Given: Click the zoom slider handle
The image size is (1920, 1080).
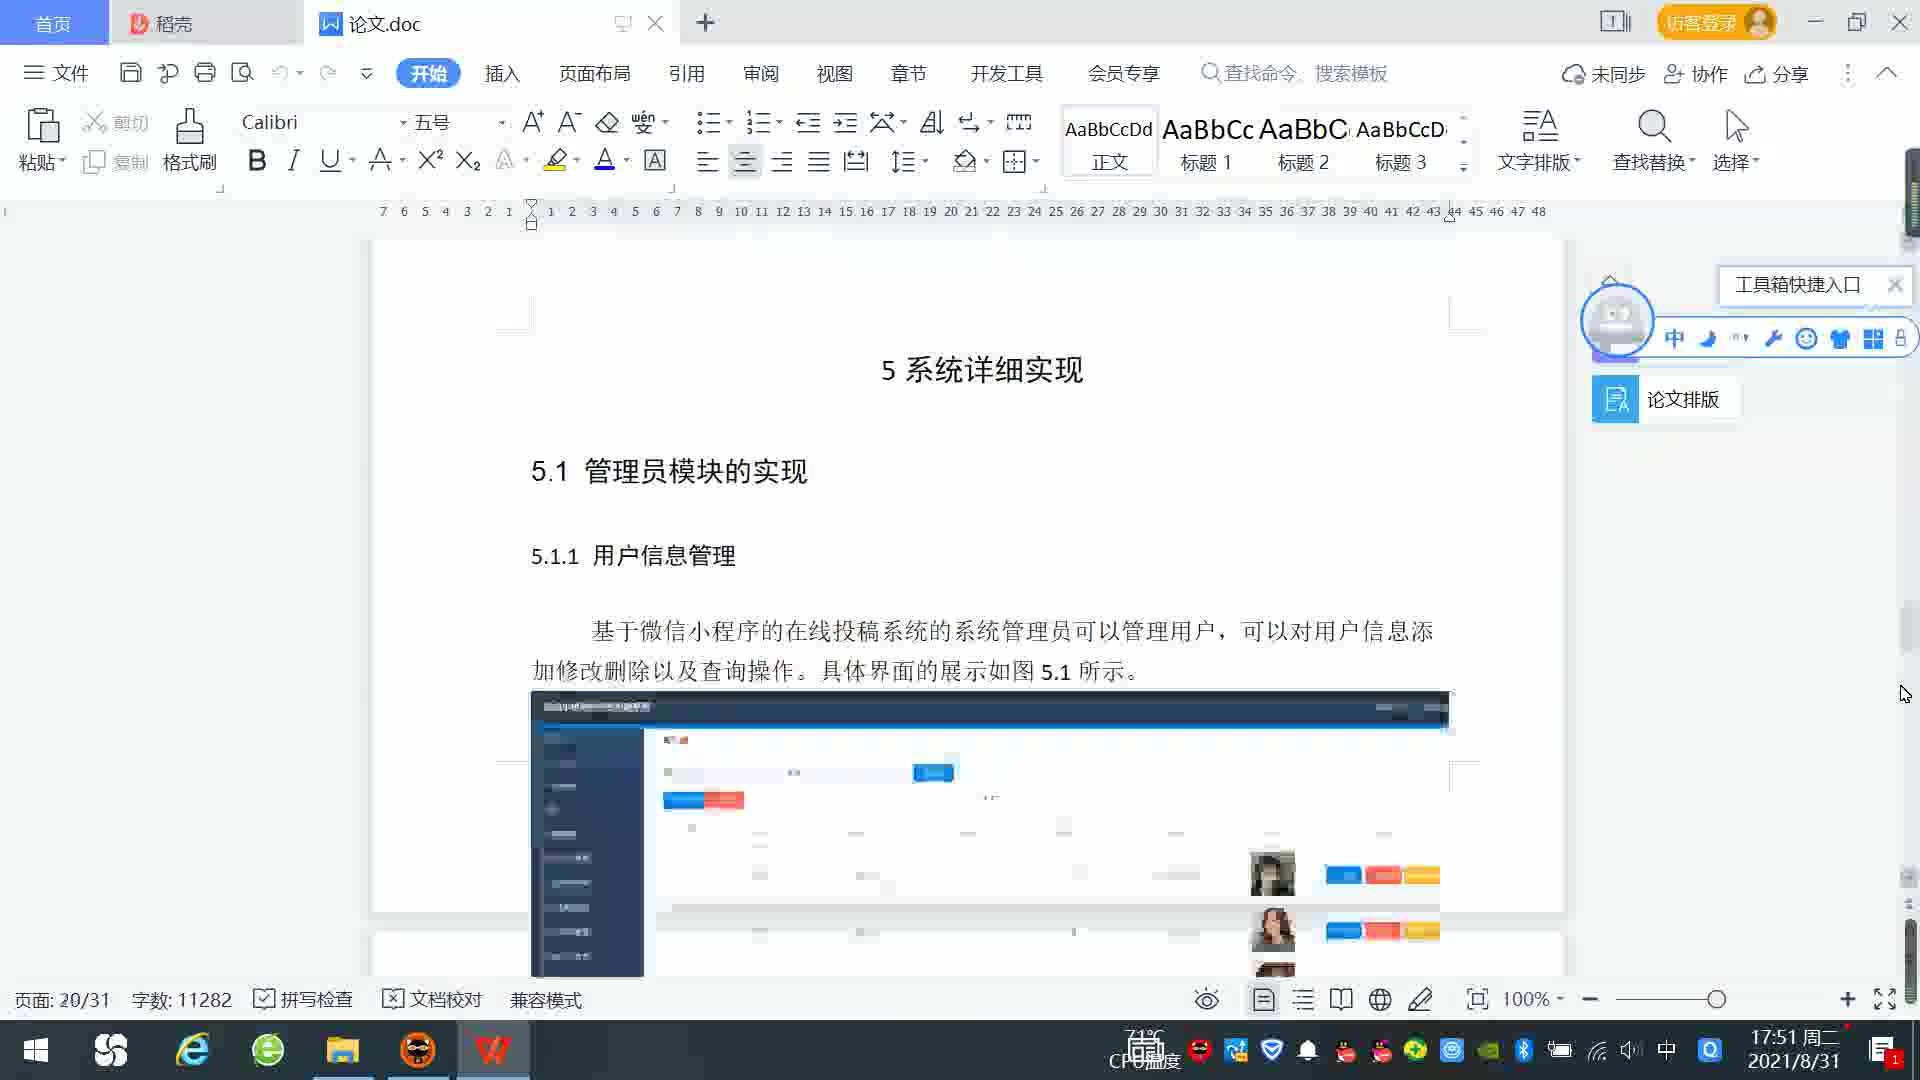Looking at the screenshot, I should click(x=1716, y=999).
